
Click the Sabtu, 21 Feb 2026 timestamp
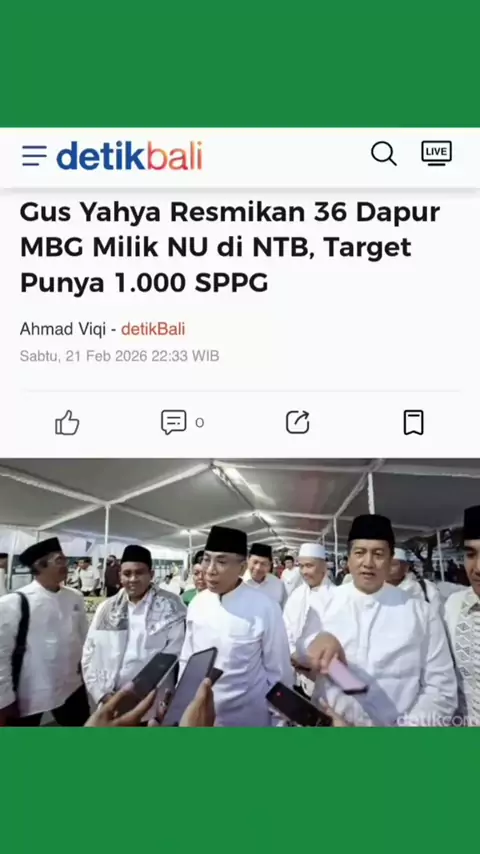[119, 356]
